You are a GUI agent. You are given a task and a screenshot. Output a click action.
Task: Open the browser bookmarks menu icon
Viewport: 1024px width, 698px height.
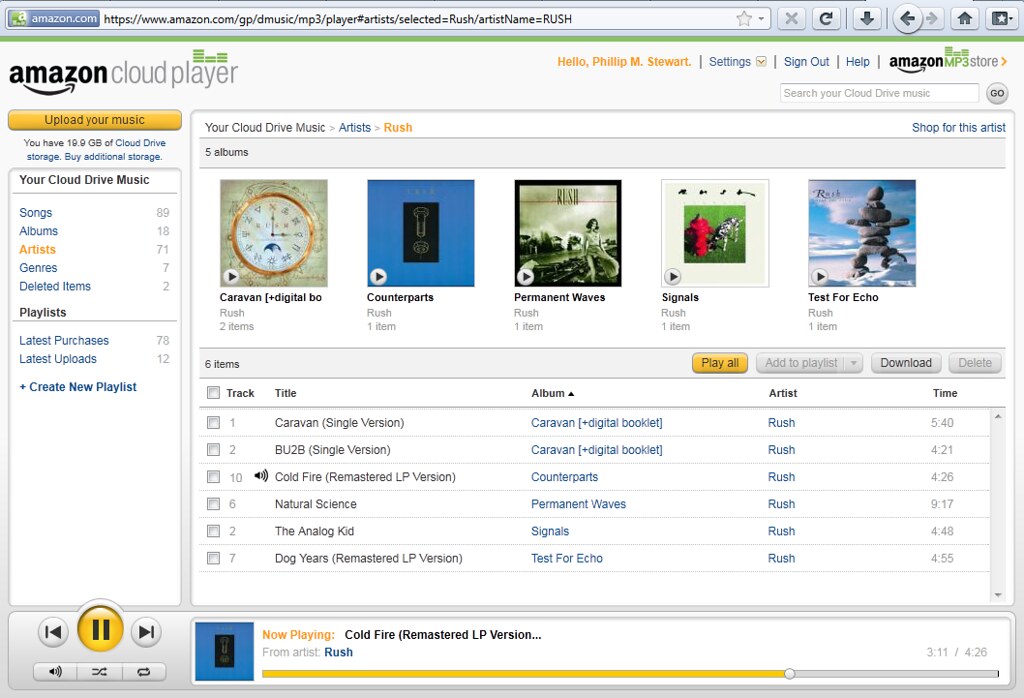(1000, 18)
